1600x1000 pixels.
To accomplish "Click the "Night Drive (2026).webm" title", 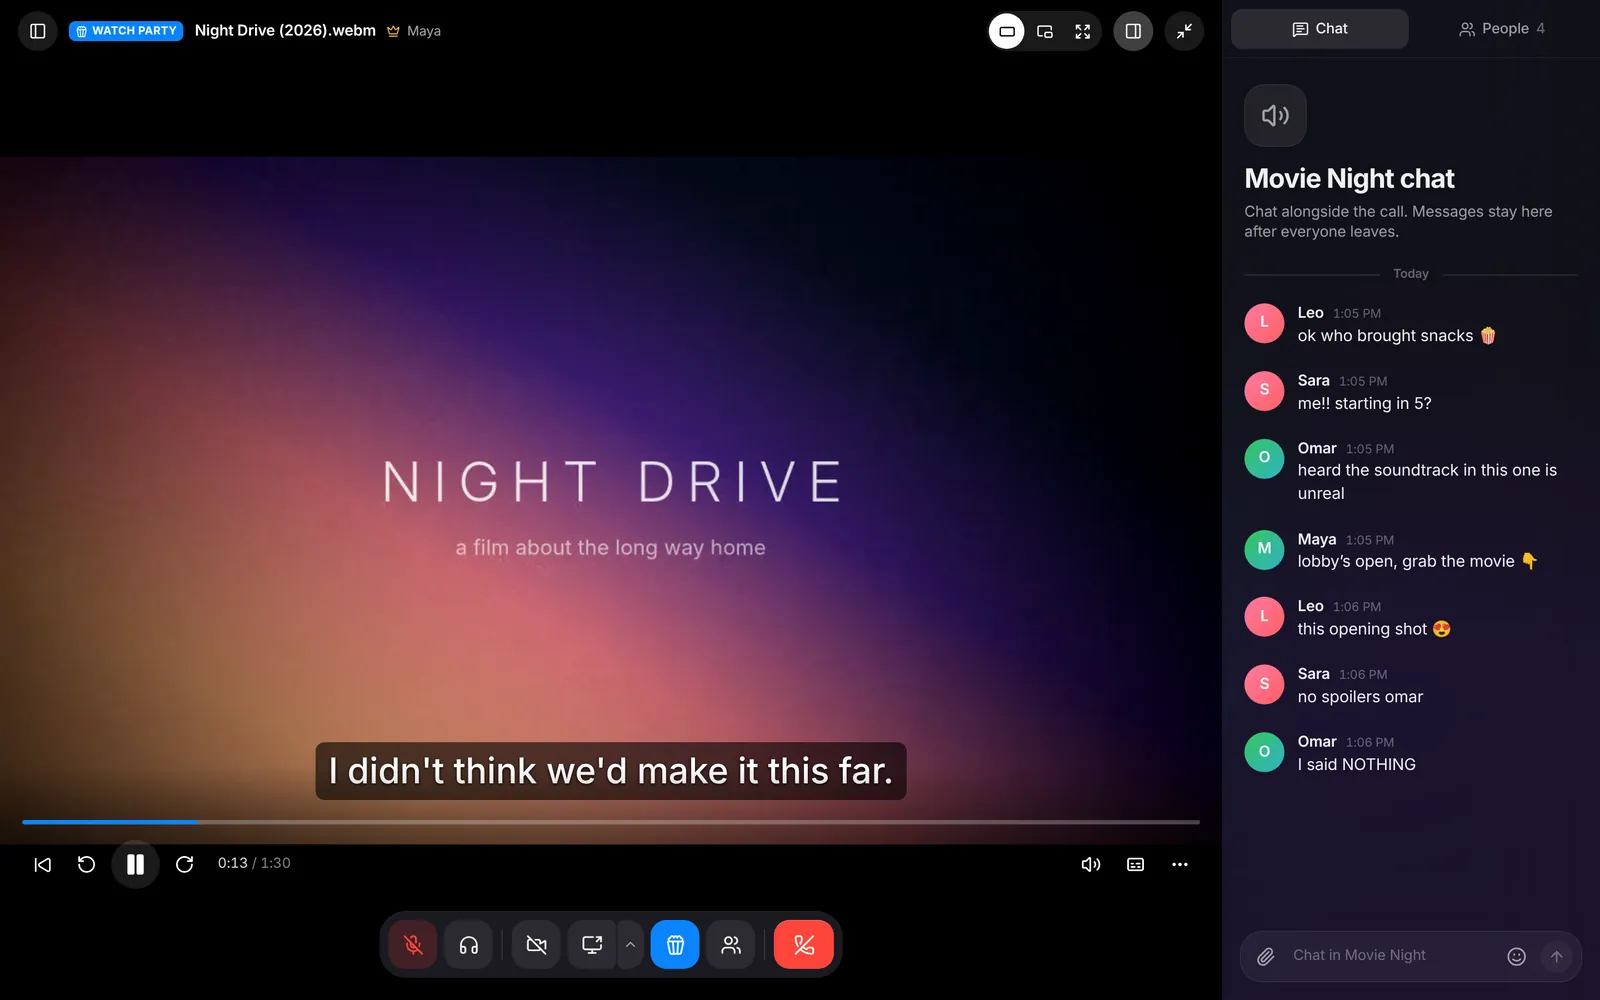I will [x=285, y=31].
